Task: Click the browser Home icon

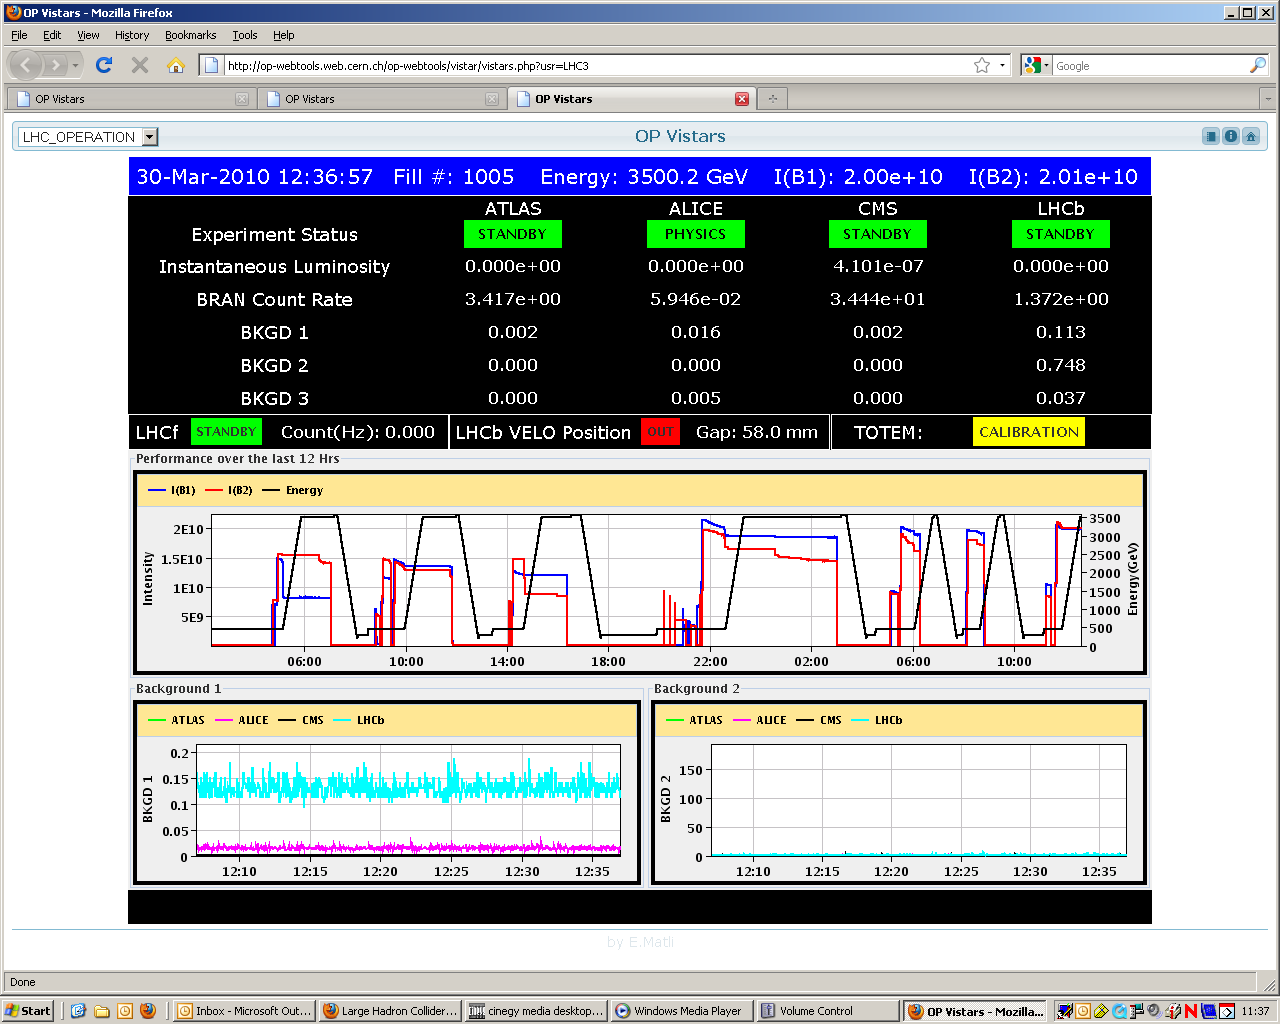Action: point(176,65)
